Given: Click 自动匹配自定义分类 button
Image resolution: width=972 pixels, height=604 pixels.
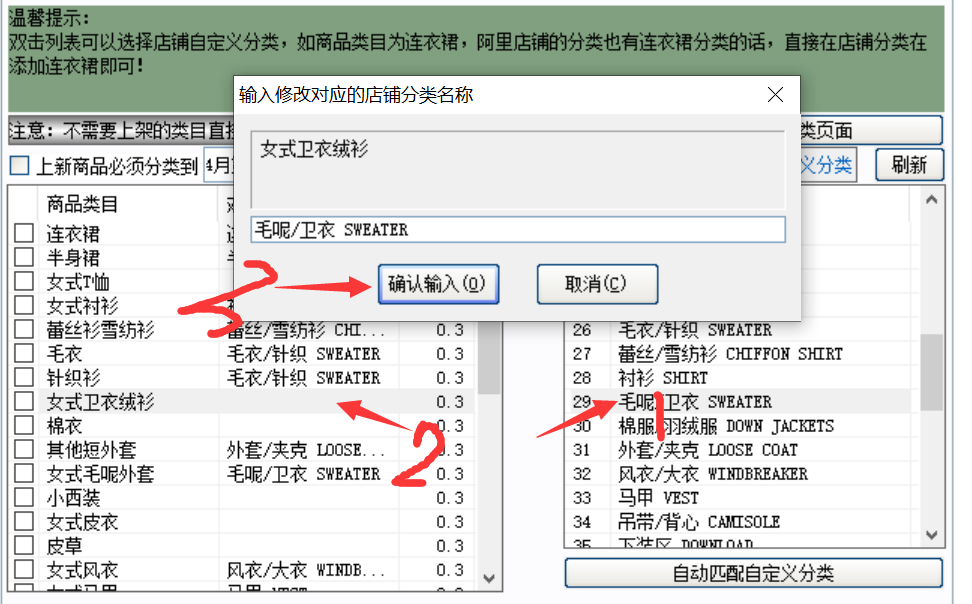Looking at the screenshot, I should click(x=753, y=573).
